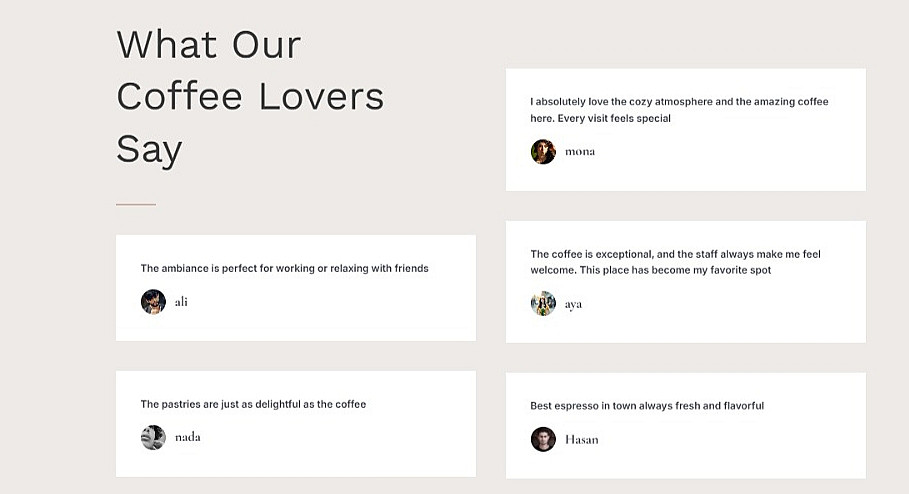Click the "Best espresso in town" review text
This screenshot has height=494, width=909.
click(x=647, y=406)
